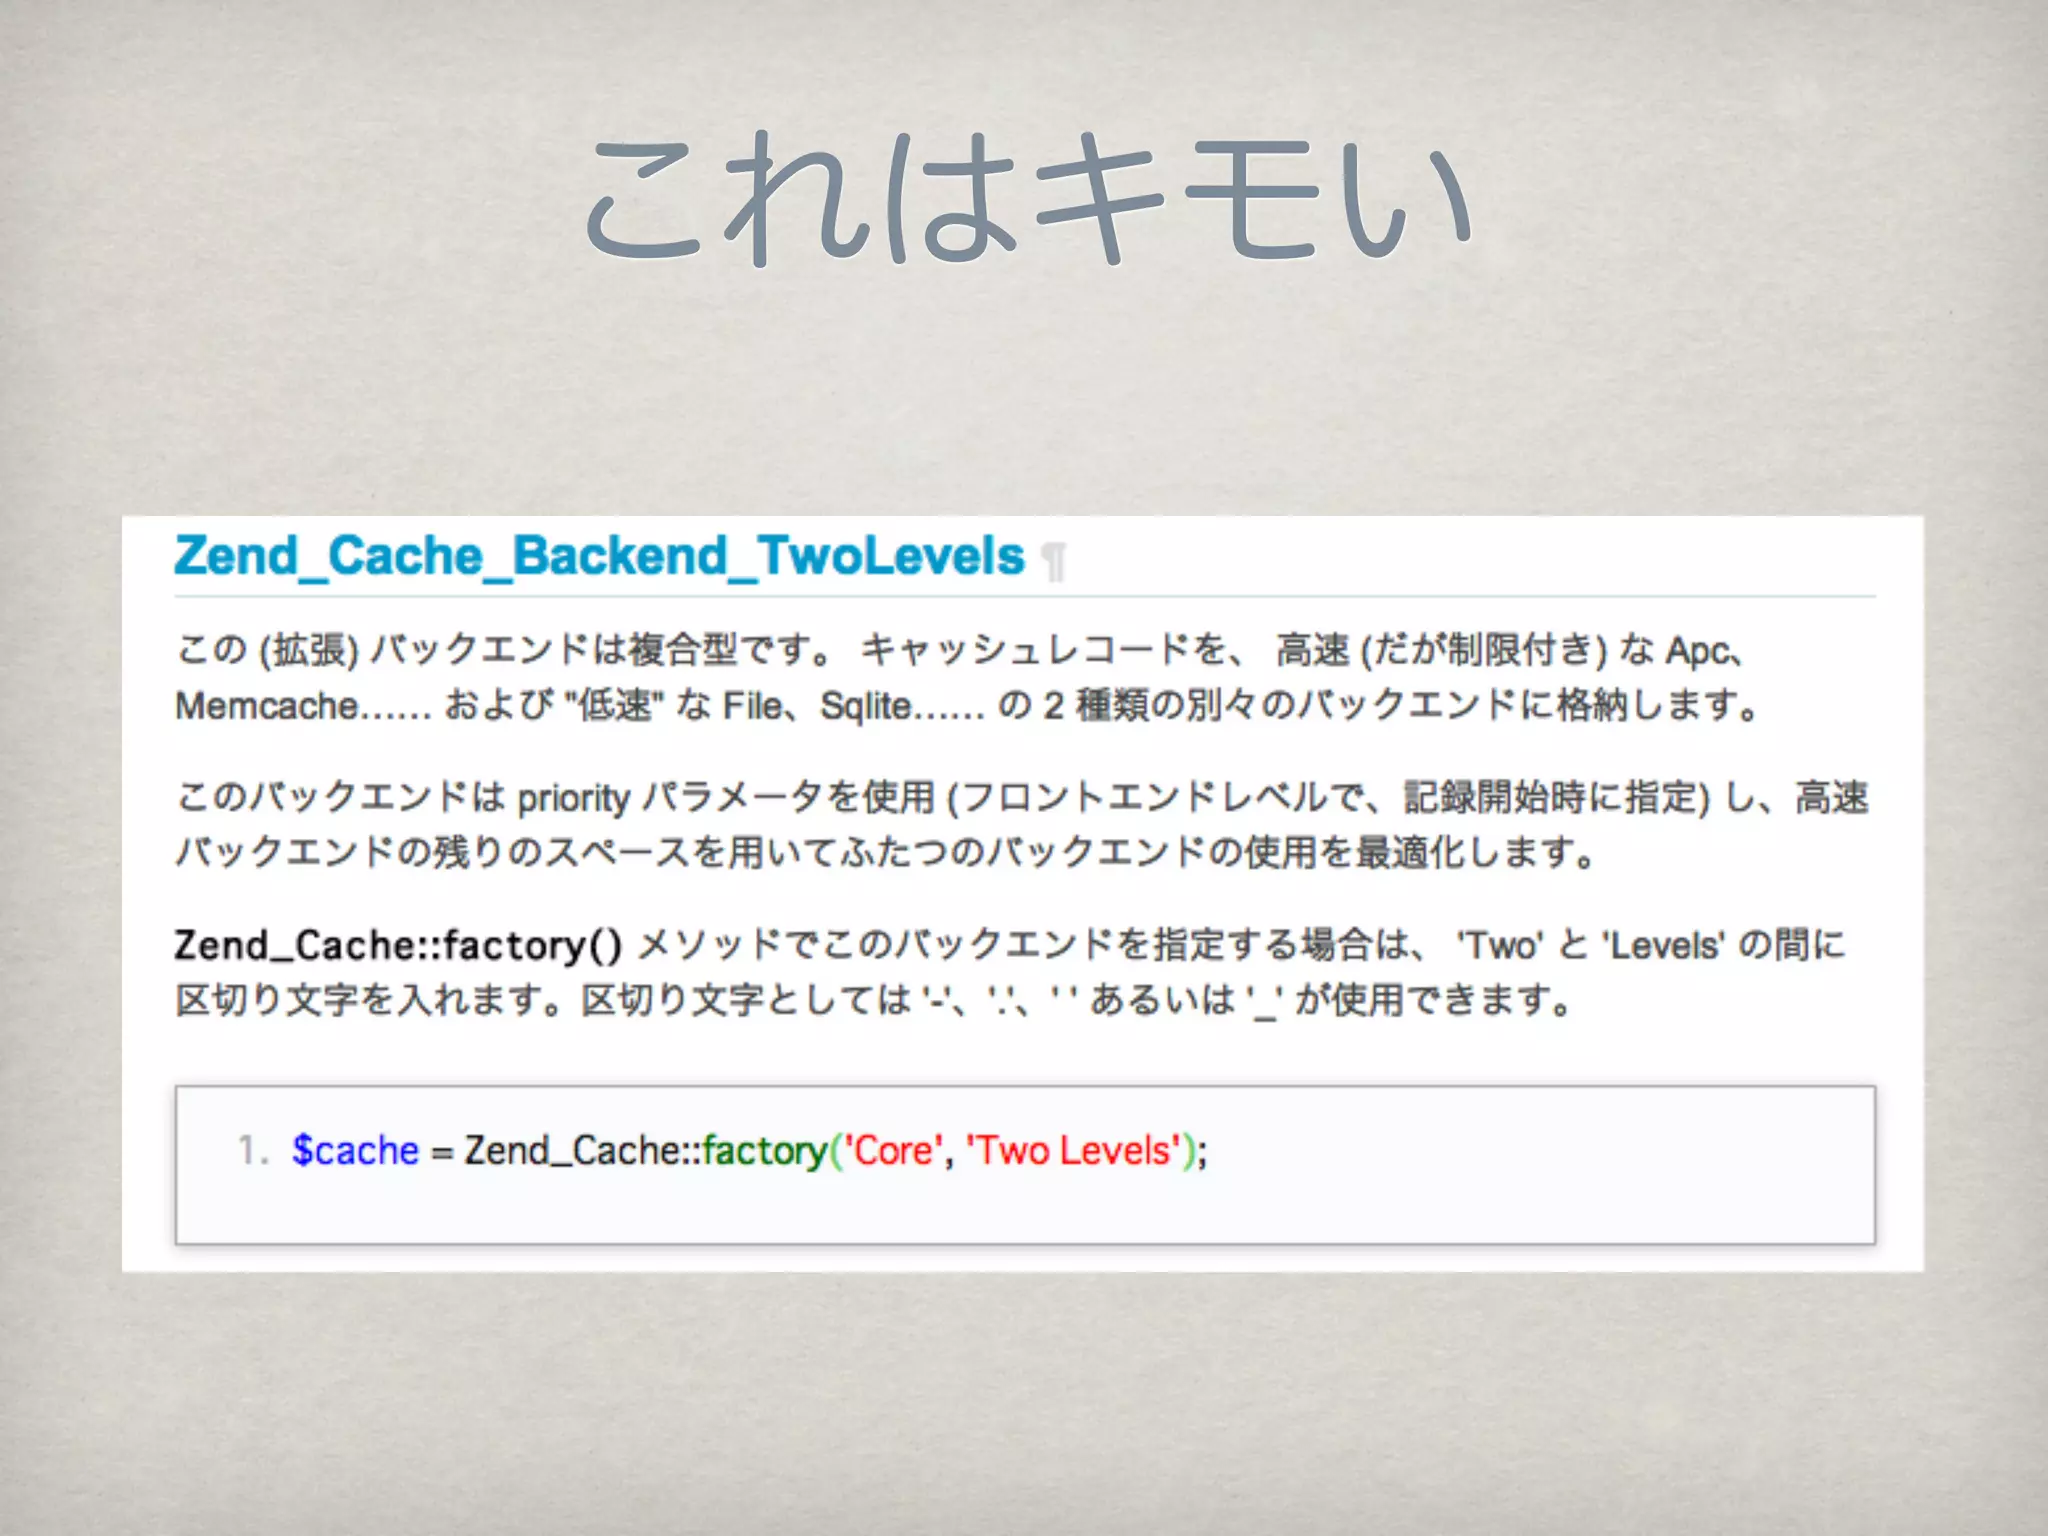
Task: Click the red 'Two Levels' string argument
Action: [x=1074, y=1150]
